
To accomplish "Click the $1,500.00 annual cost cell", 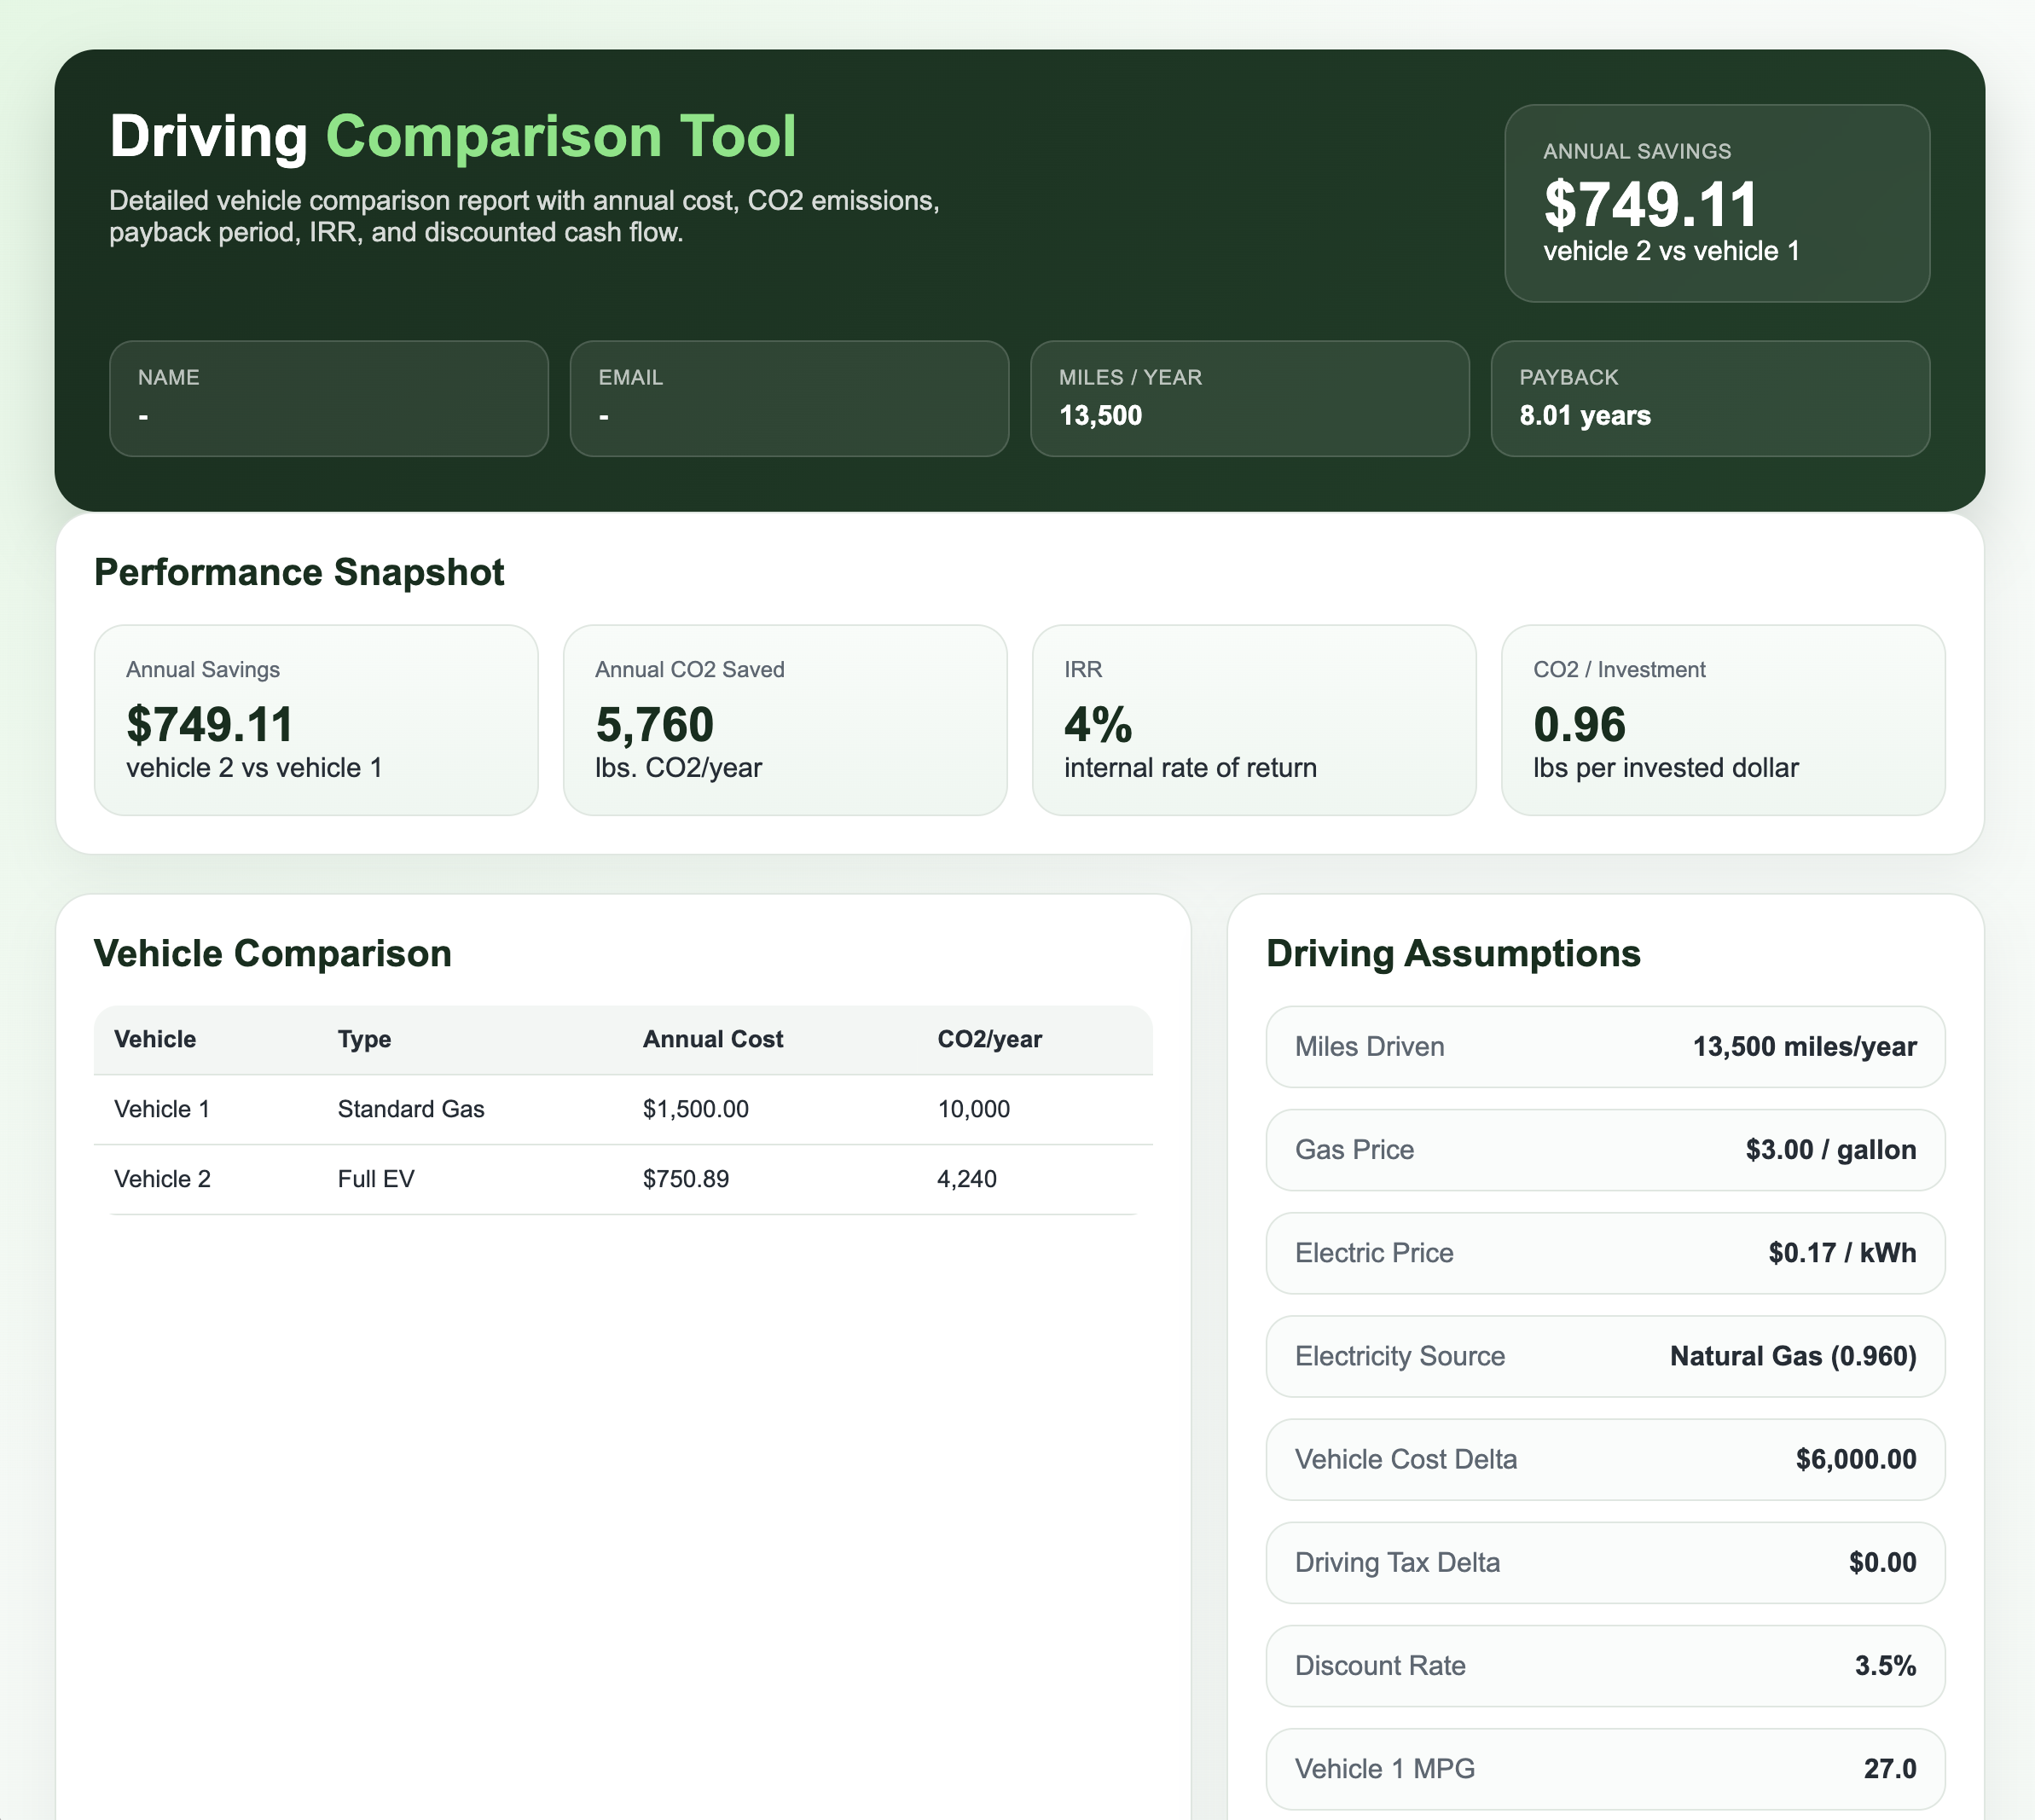I will tap(695, 1109).
